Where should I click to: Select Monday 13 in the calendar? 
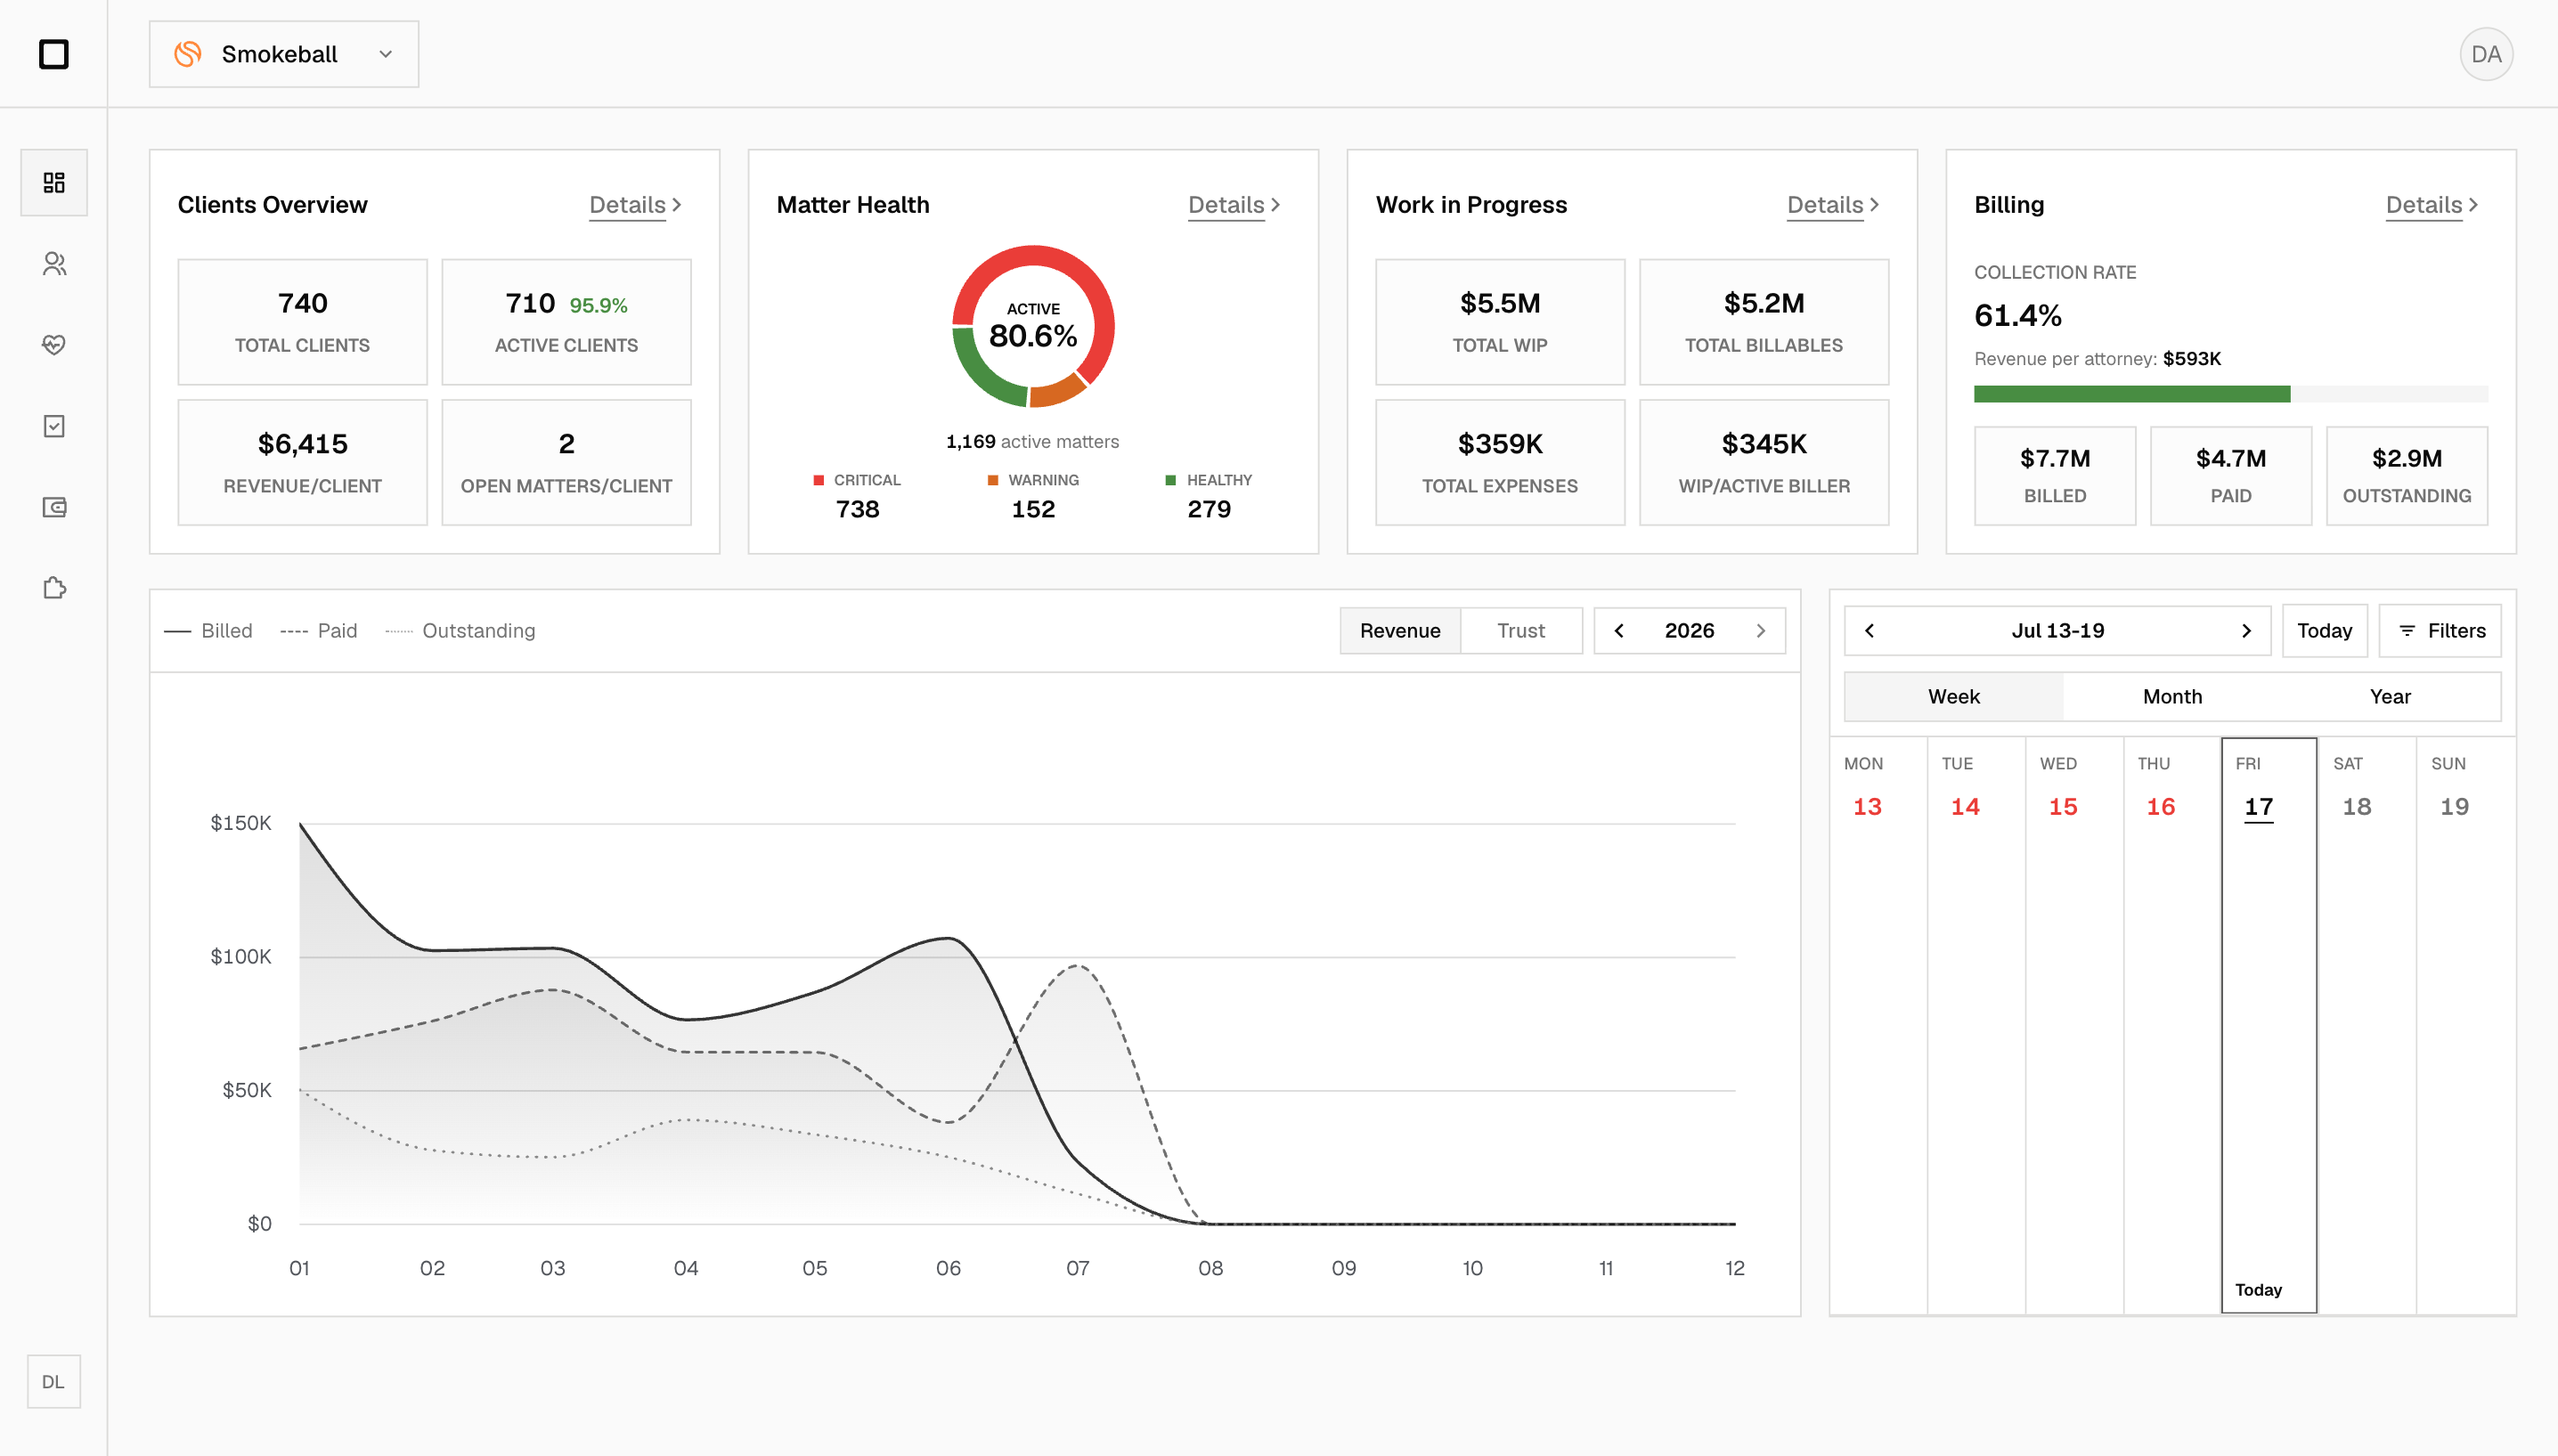tap(1878, 1025)
